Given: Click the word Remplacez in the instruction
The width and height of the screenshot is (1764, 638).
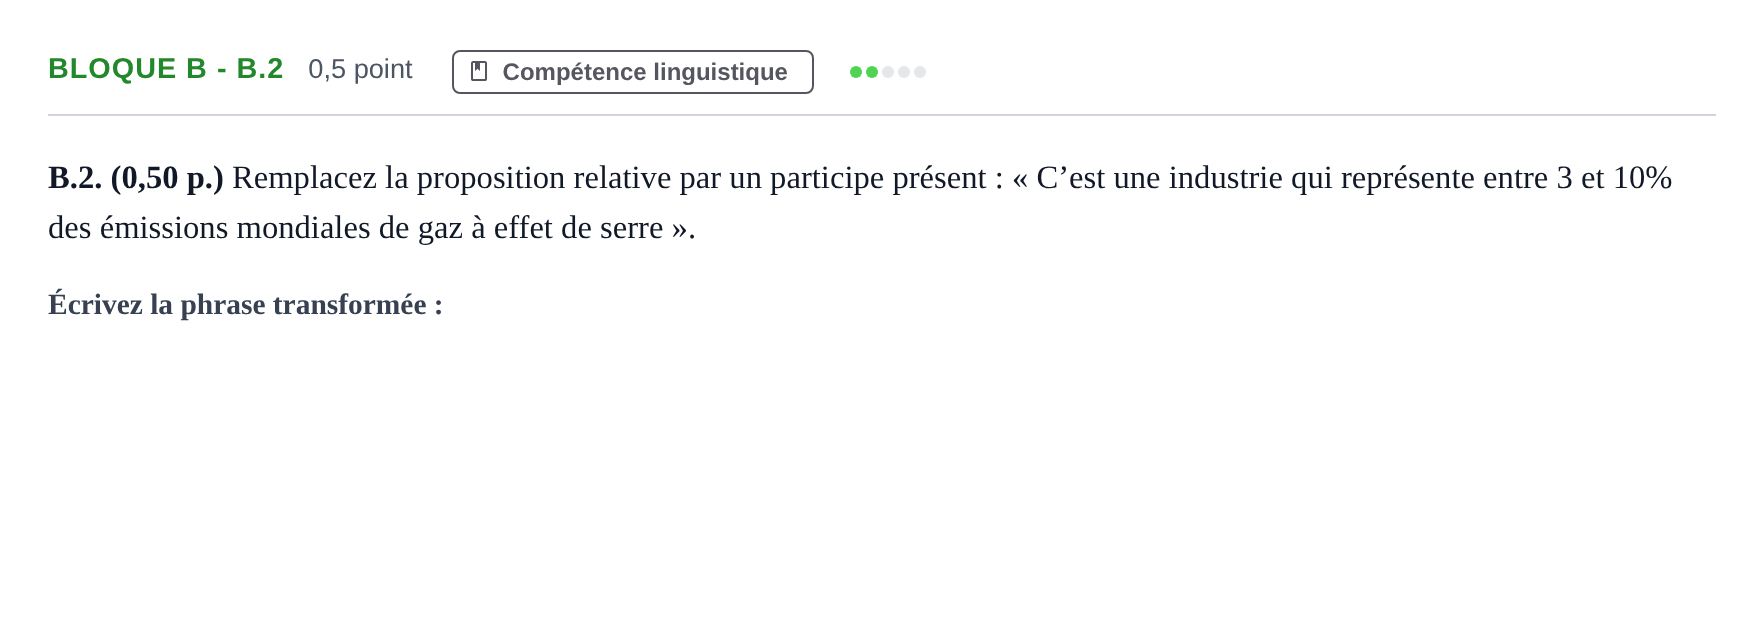Looking at the screenshot, I should [304, 178].
